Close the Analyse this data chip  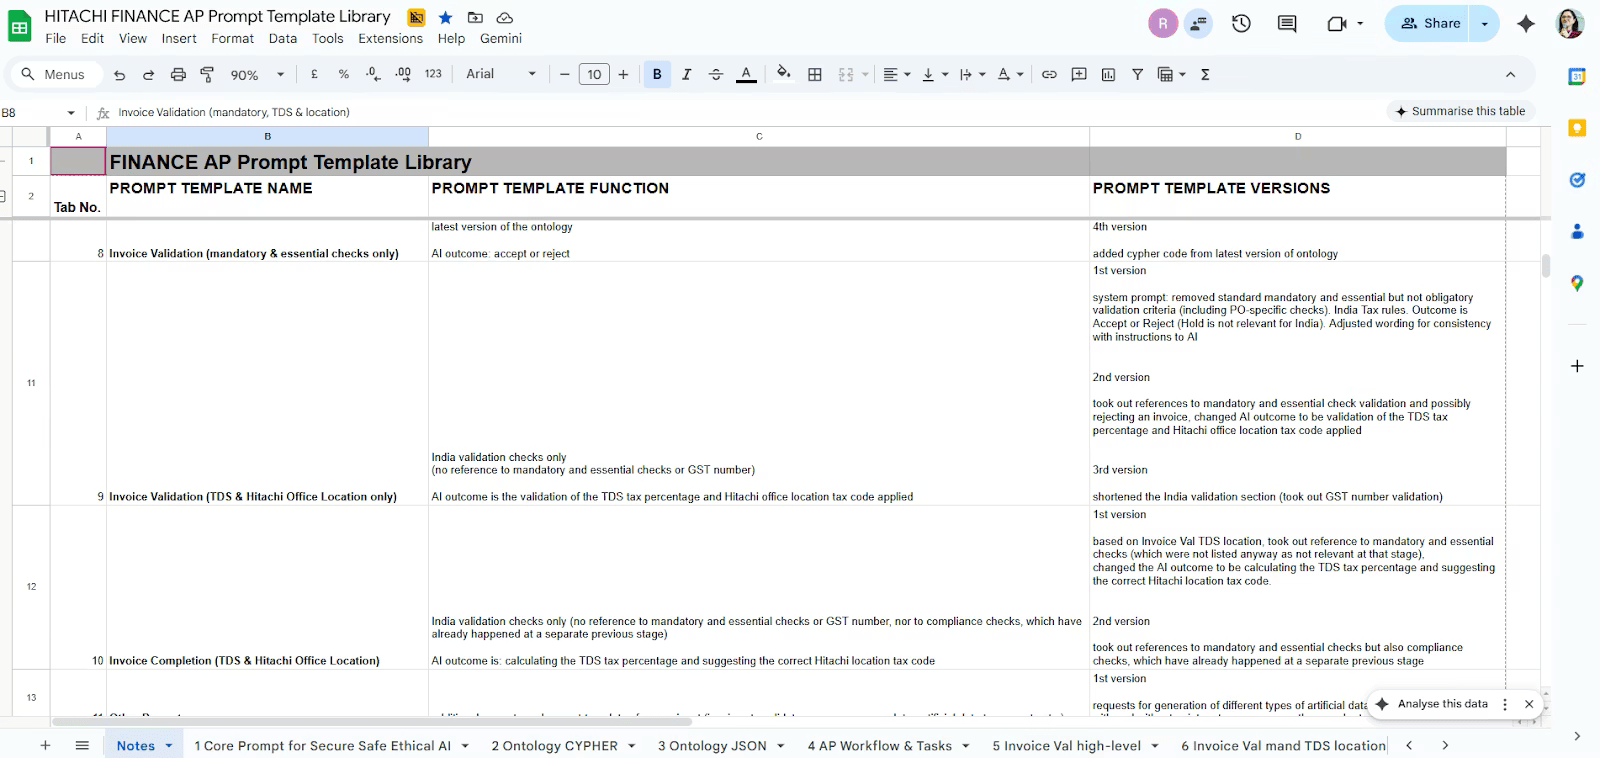click(1529, 704)
